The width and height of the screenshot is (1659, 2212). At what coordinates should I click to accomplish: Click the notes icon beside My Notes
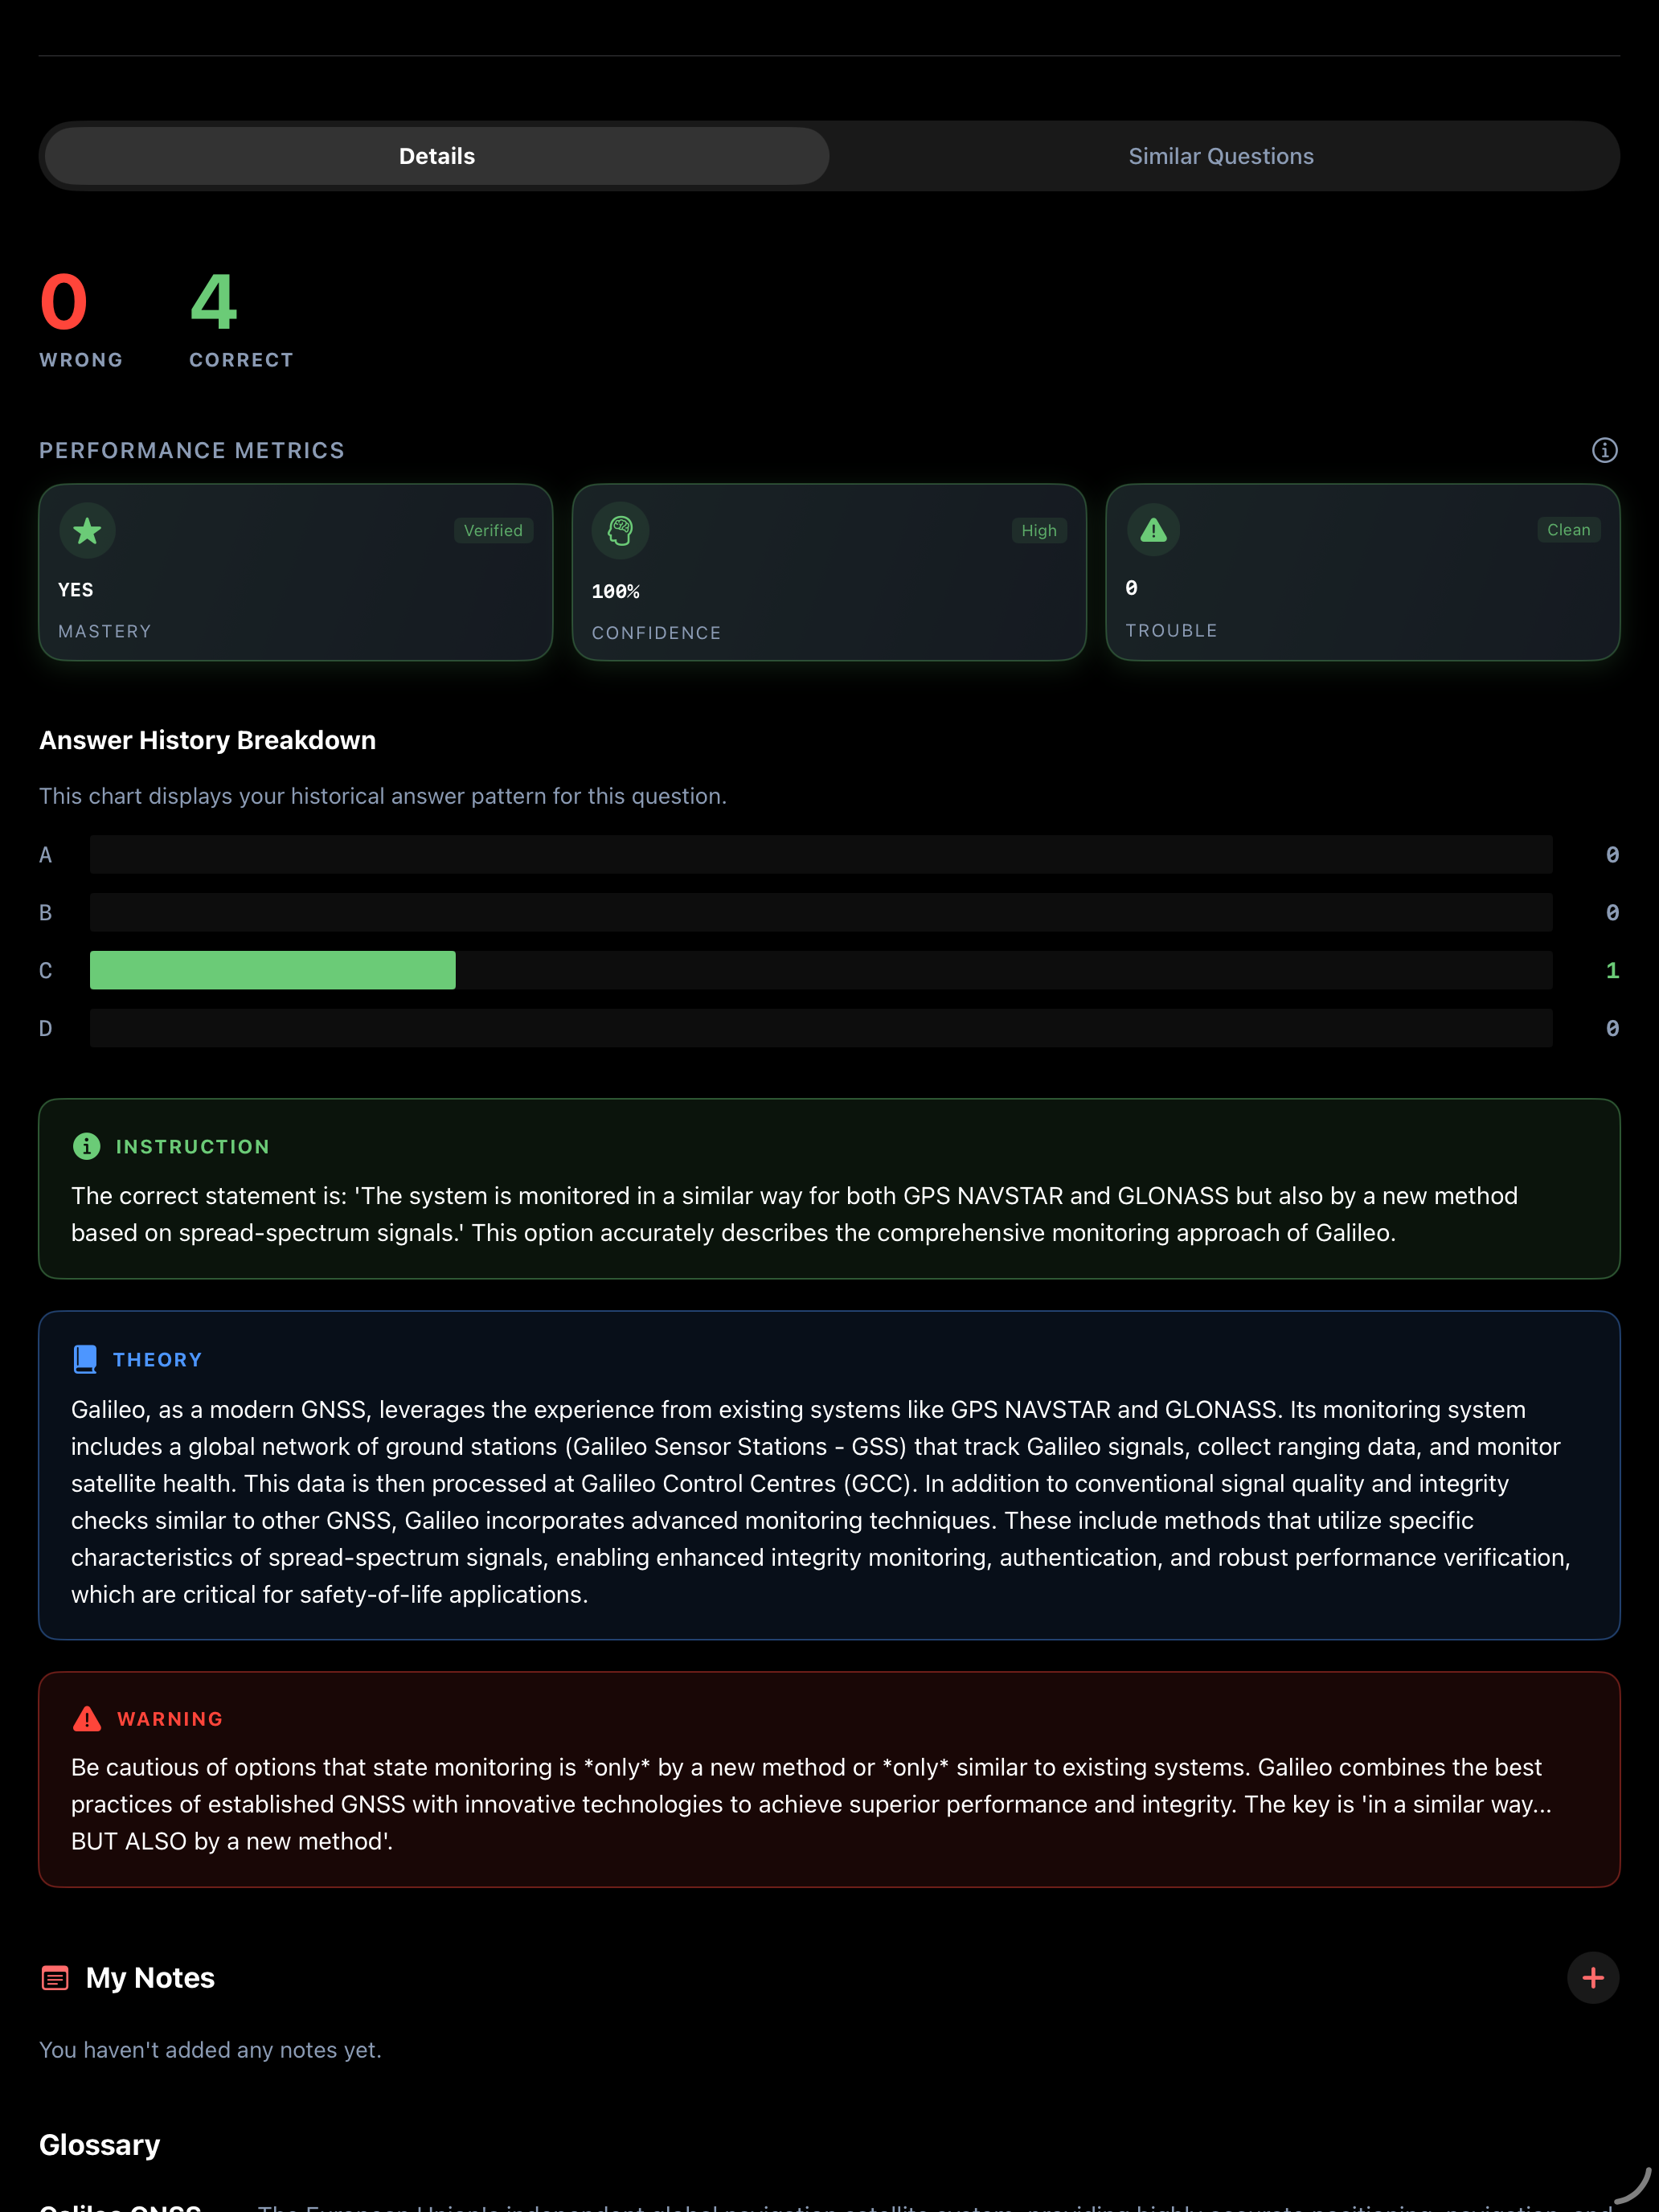point(55,1977)
